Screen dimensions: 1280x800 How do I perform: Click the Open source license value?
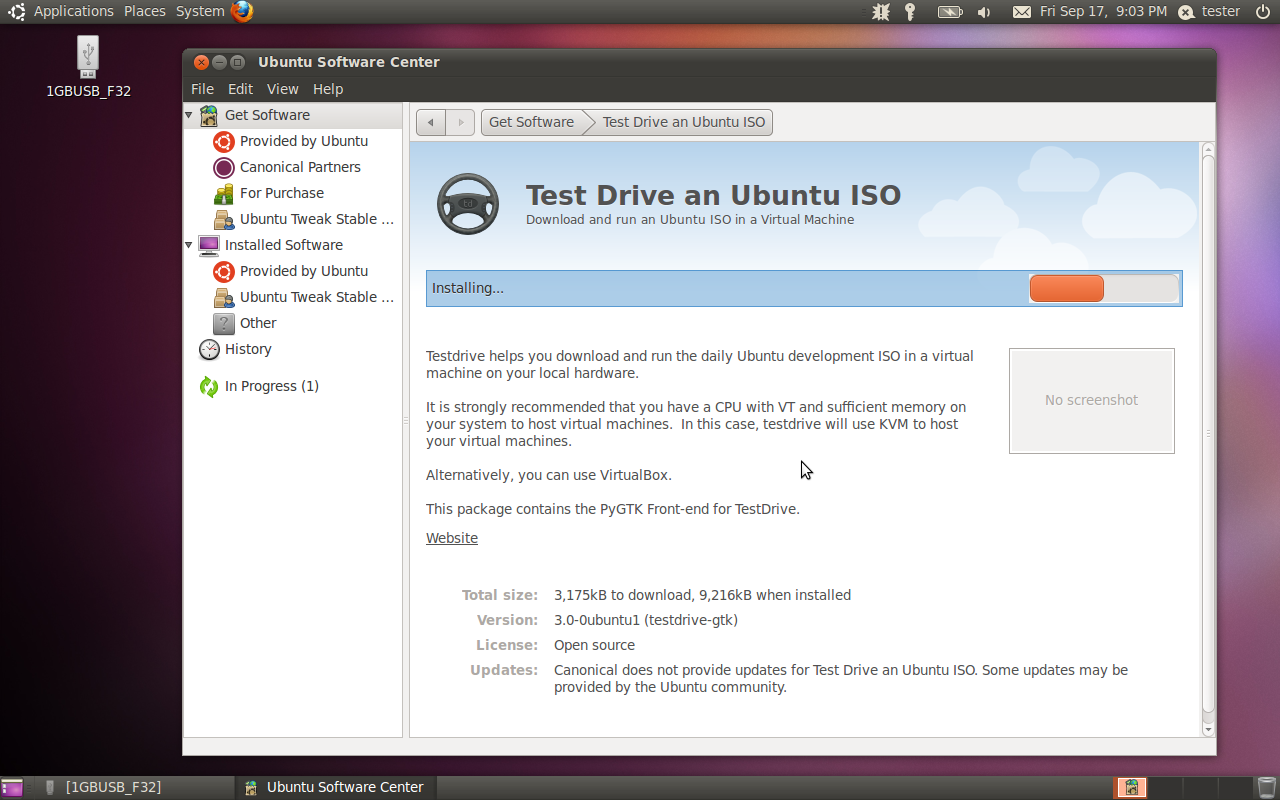(x=594, y=645)
